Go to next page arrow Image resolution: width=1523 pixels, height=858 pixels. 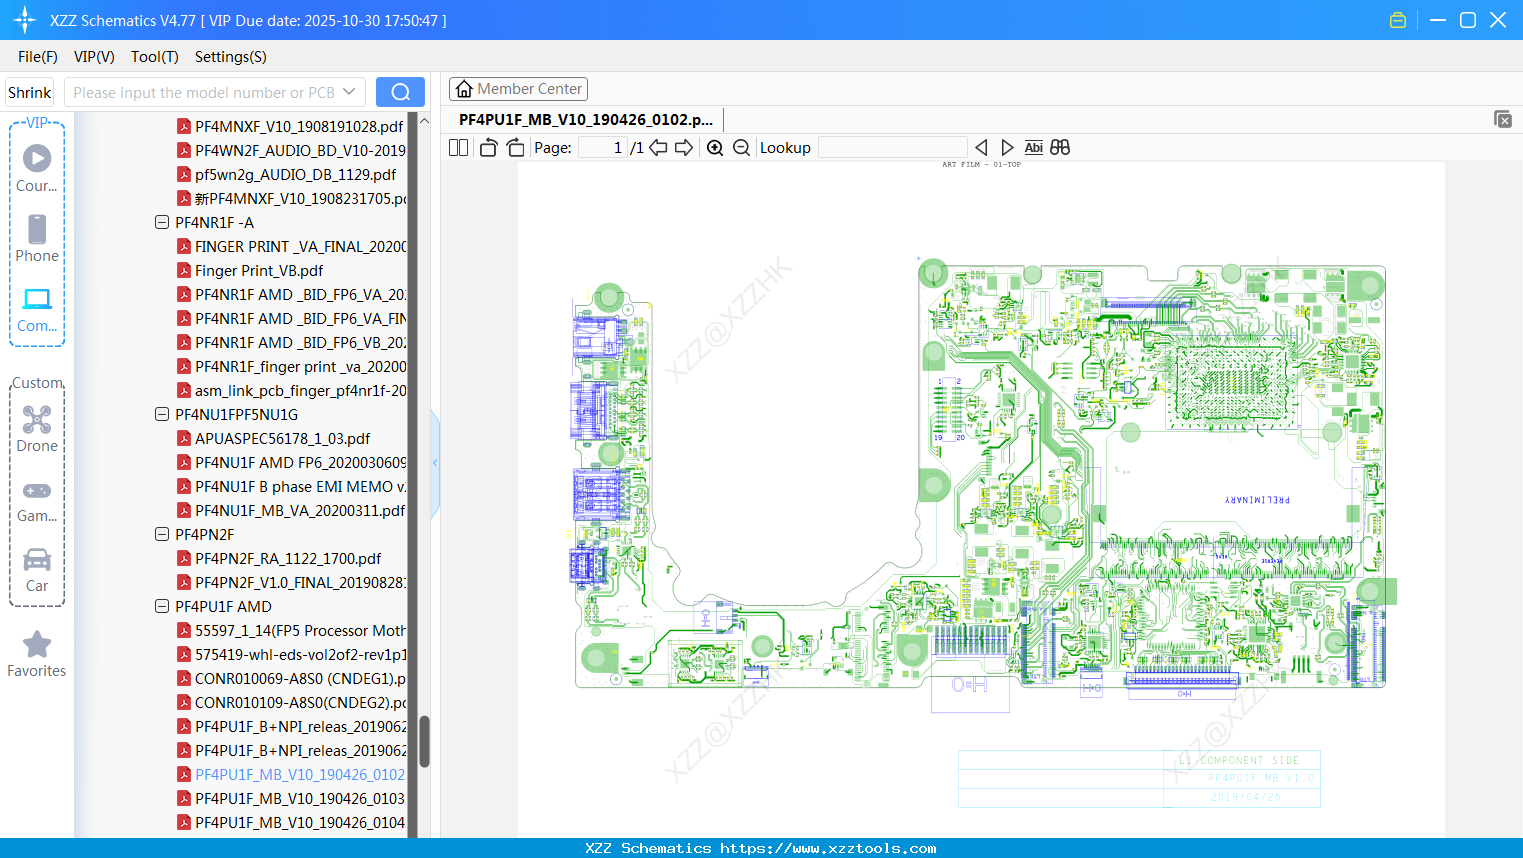[x=684, y=148]
